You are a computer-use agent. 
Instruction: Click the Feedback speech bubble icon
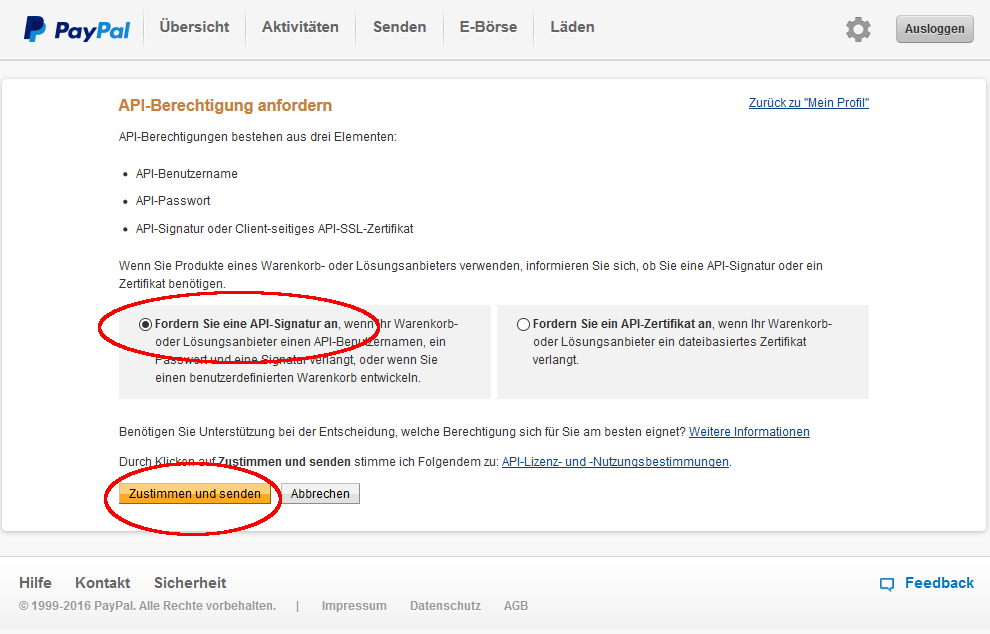coord(886,584)
